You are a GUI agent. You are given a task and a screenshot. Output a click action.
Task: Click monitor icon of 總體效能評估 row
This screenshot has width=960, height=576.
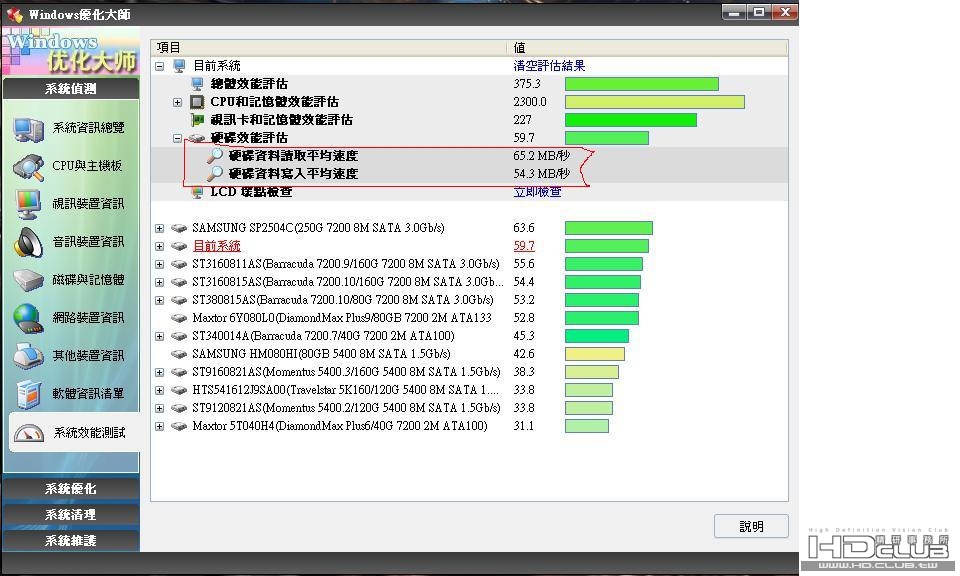pyautogui.click(x=197, y=84)
